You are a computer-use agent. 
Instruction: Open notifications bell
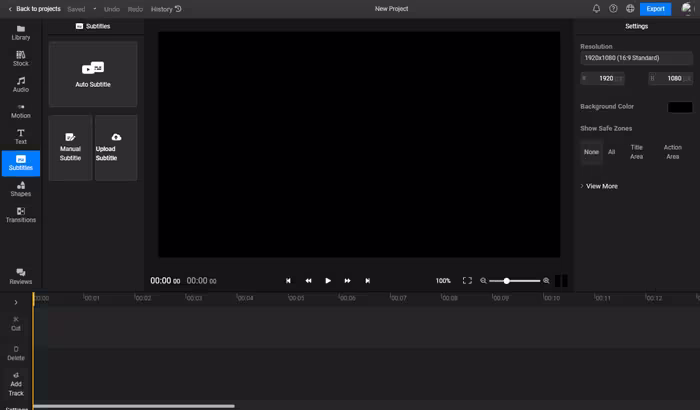click(x=596, y=8)
